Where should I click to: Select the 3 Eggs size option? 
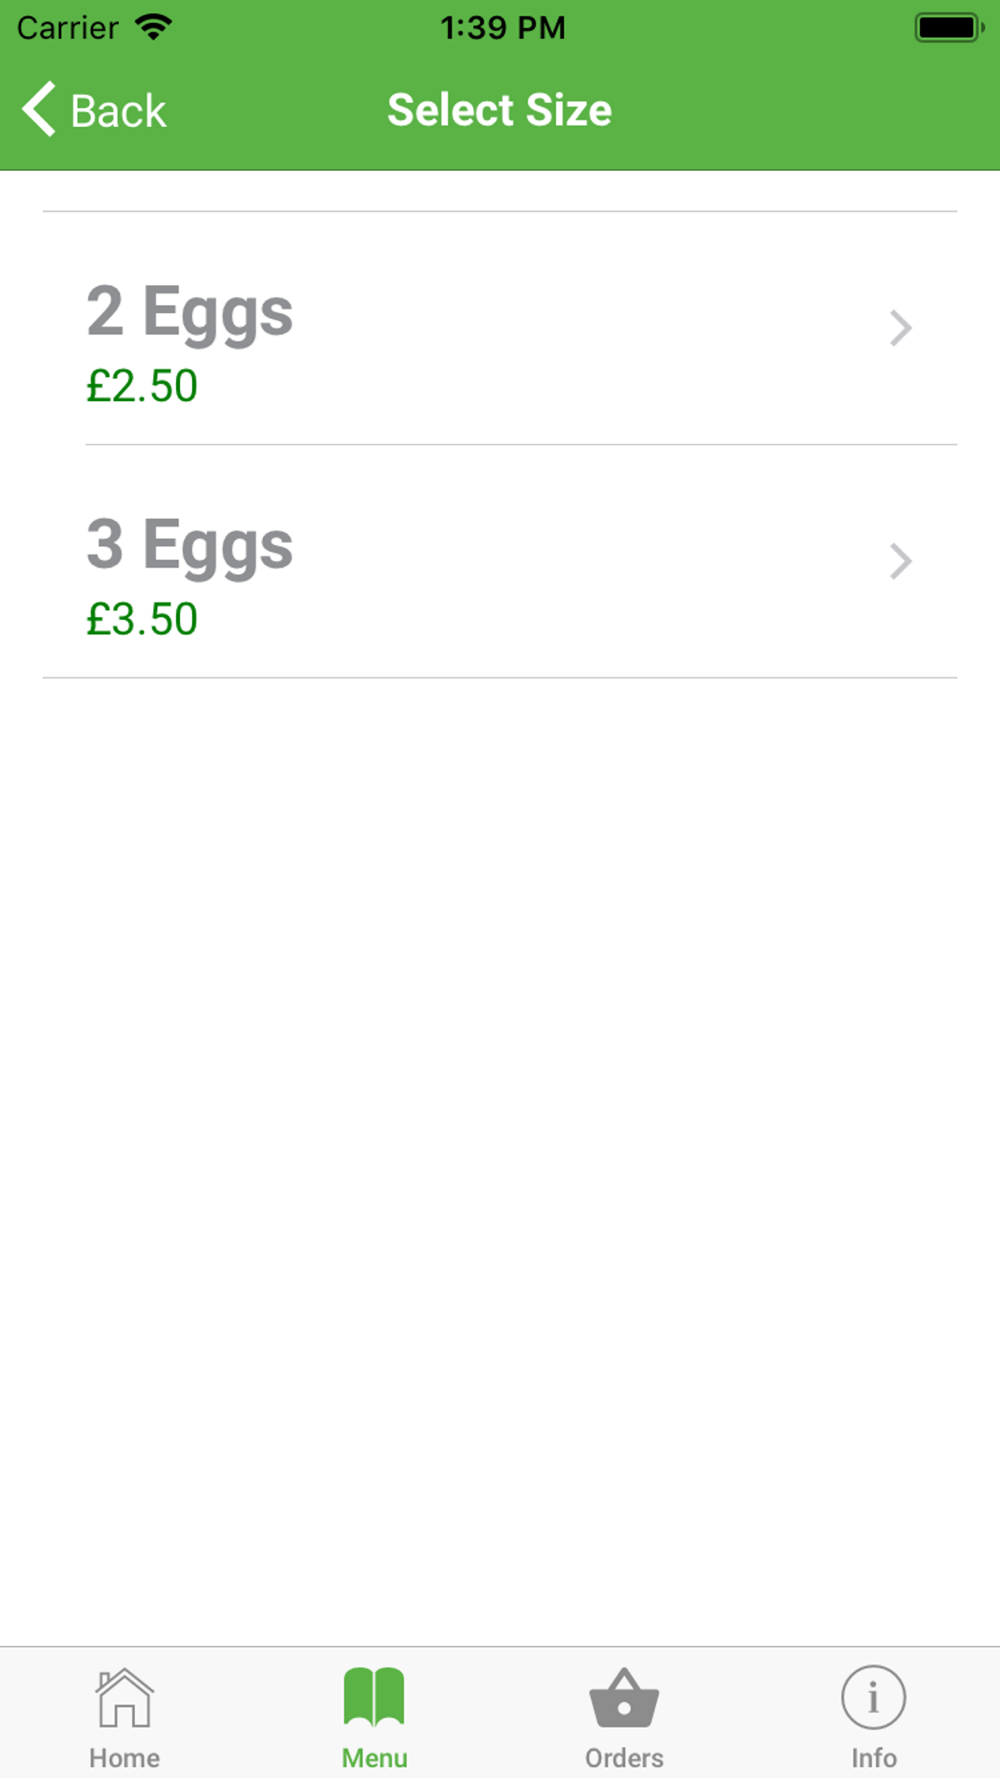[x=500, y=561]
